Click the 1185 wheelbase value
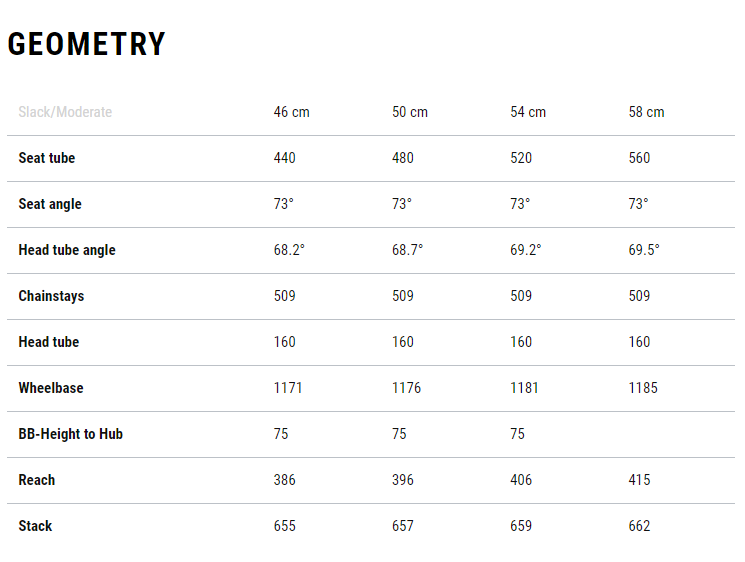Image resolution: width=745 pixels, height=562 pixels. [643, 388]
